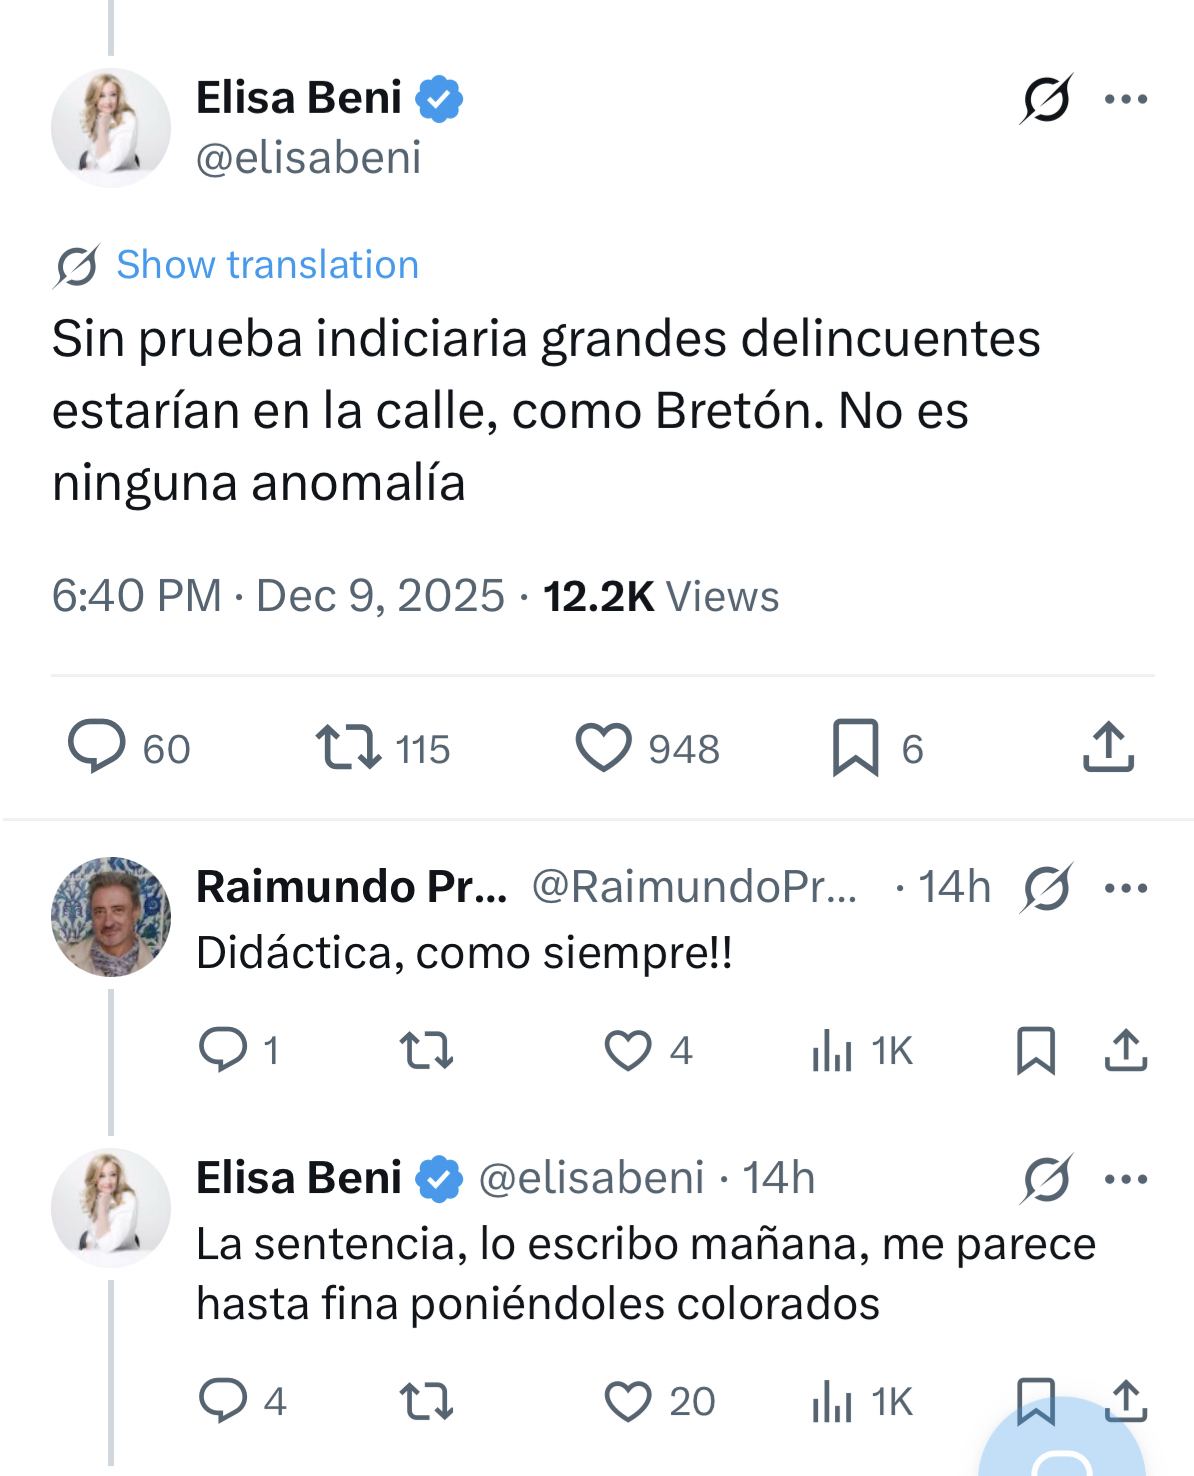Reply to the main post with 60 replies
1194x1476 pixels.
coord(97,747)
